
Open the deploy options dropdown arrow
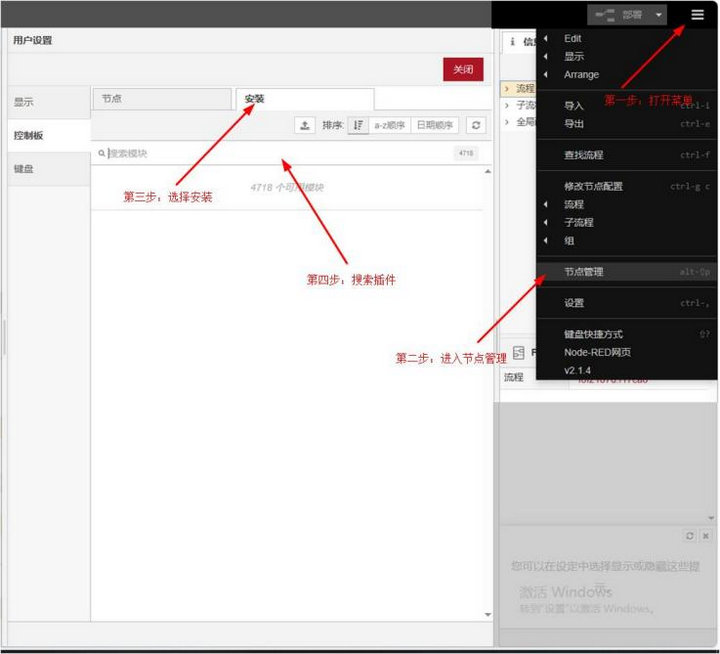[x=658, y=15]
